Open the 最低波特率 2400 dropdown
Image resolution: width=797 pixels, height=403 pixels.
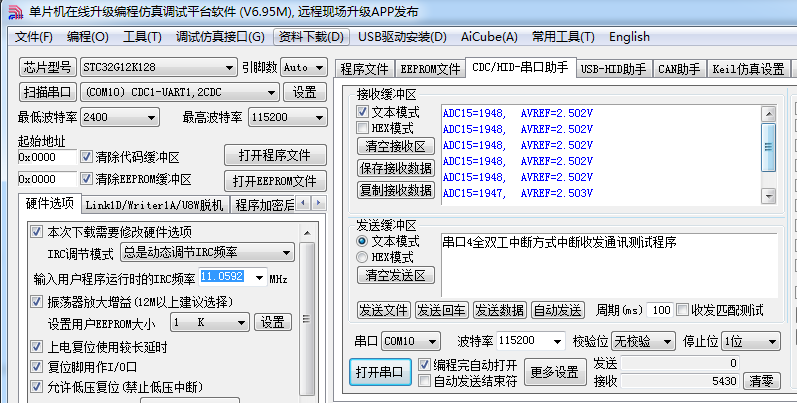[x=151, y=117]
